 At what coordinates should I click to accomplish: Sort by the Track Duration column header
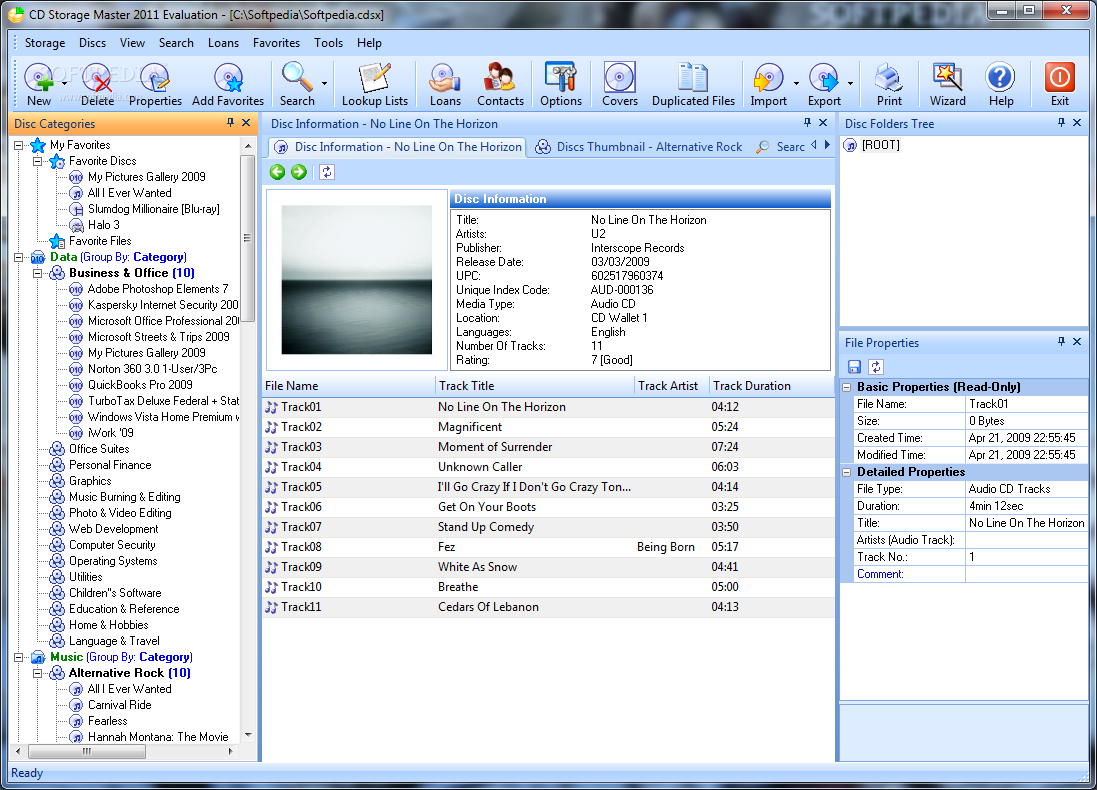coord(772,386)
